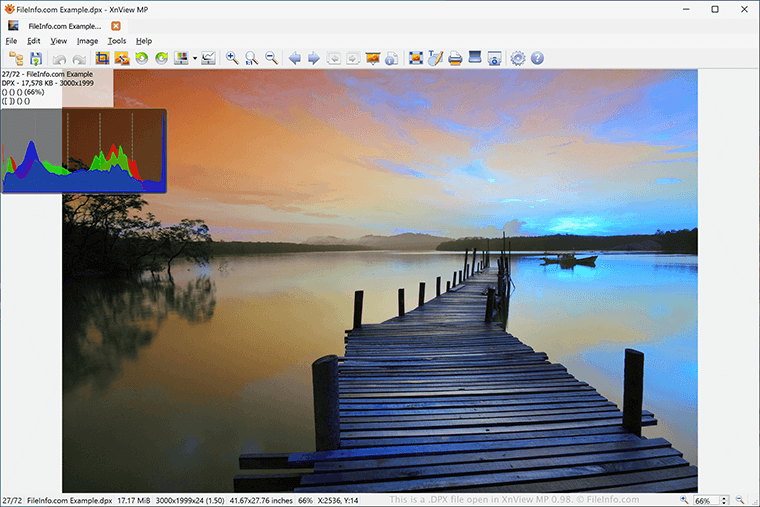Image resolution: width=760 pixels, height=507 pixels.
Task: Open Settings via the gear icon
Action: [518, 59]
